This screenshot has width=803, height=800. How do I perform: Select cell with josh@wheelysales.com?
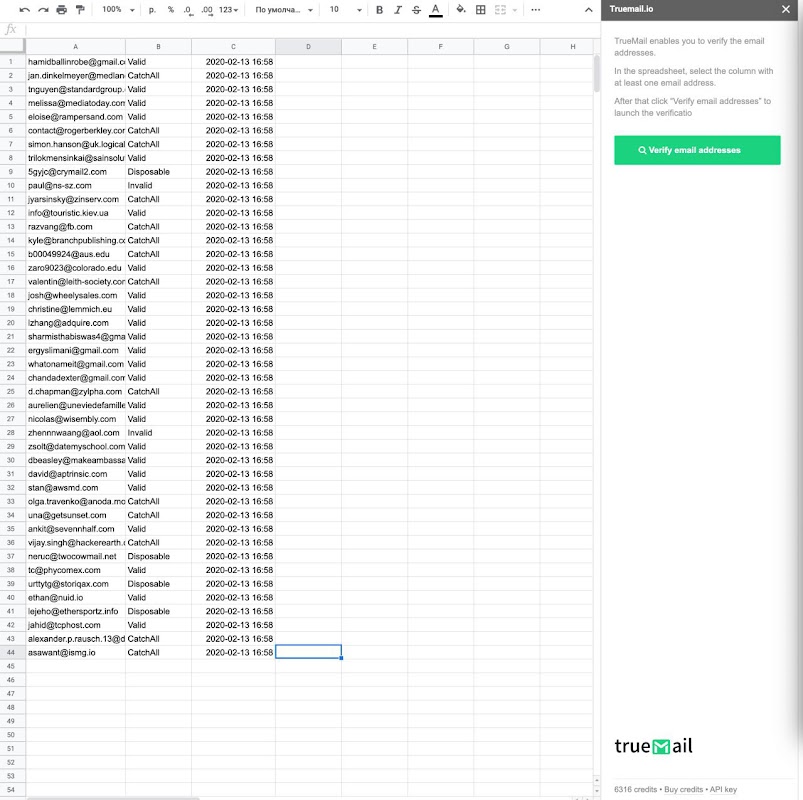click(75, 296)
